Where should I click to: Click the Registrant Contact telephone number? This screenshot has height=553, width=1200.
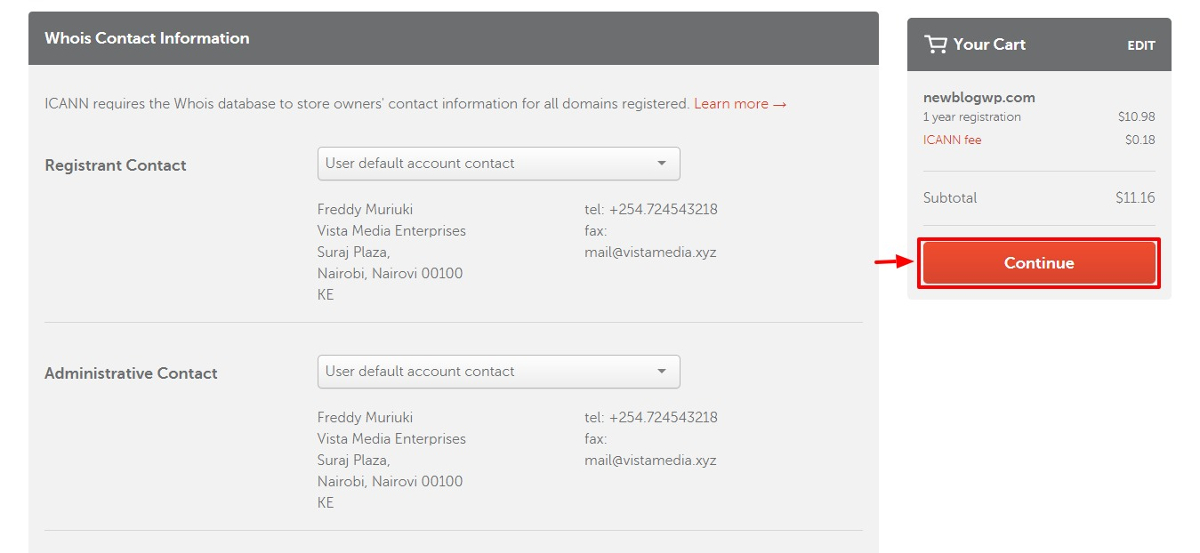651,210
